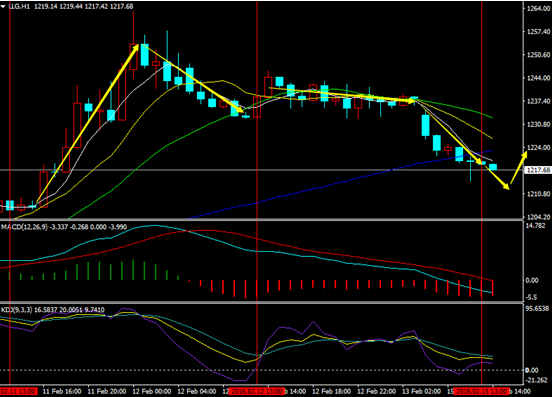Click the MACD scale value -5.5

point(532,297)
